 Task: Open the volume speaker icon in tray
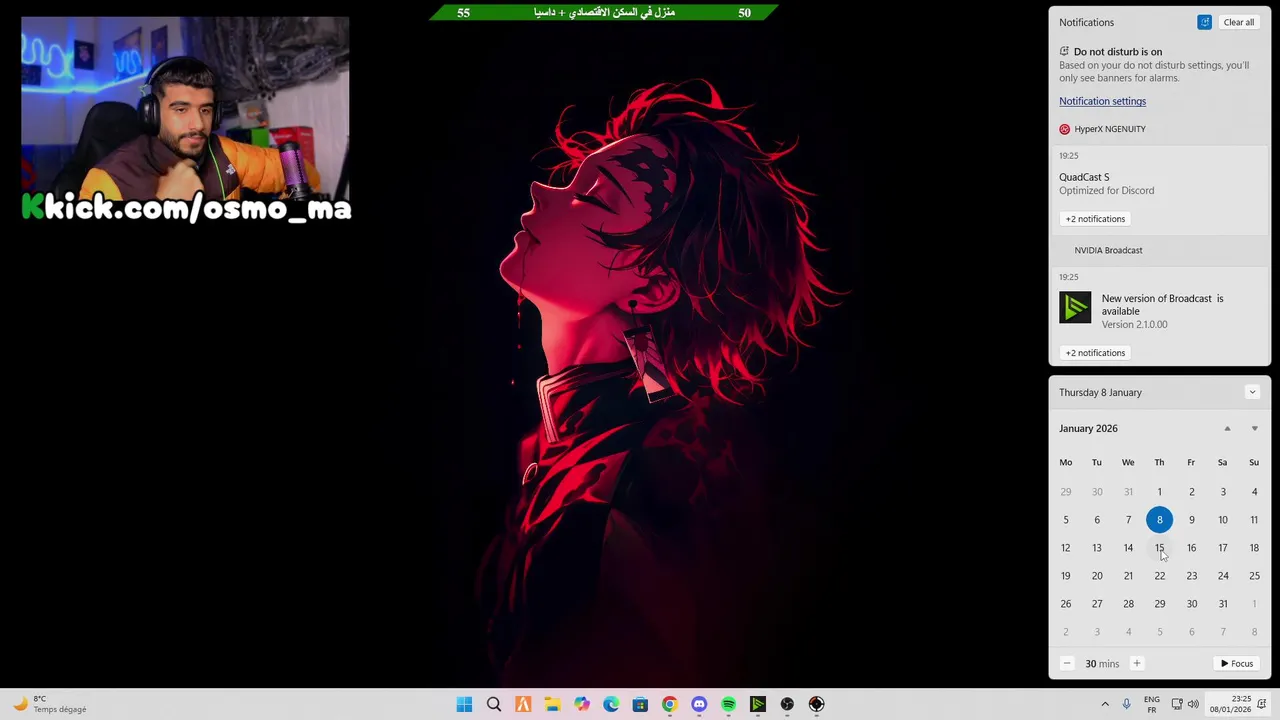click(1193, 704)
